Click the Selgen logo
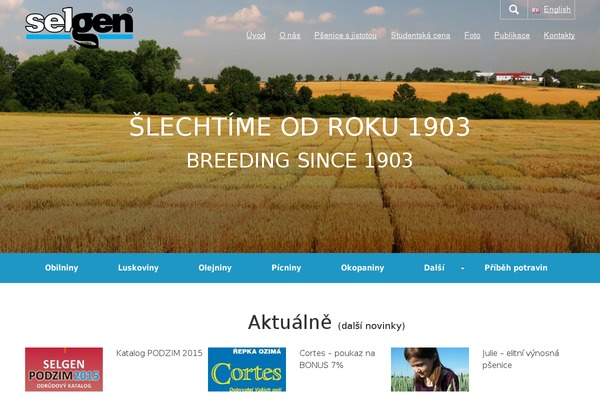 pyautogui.click(x=79, y=27)
